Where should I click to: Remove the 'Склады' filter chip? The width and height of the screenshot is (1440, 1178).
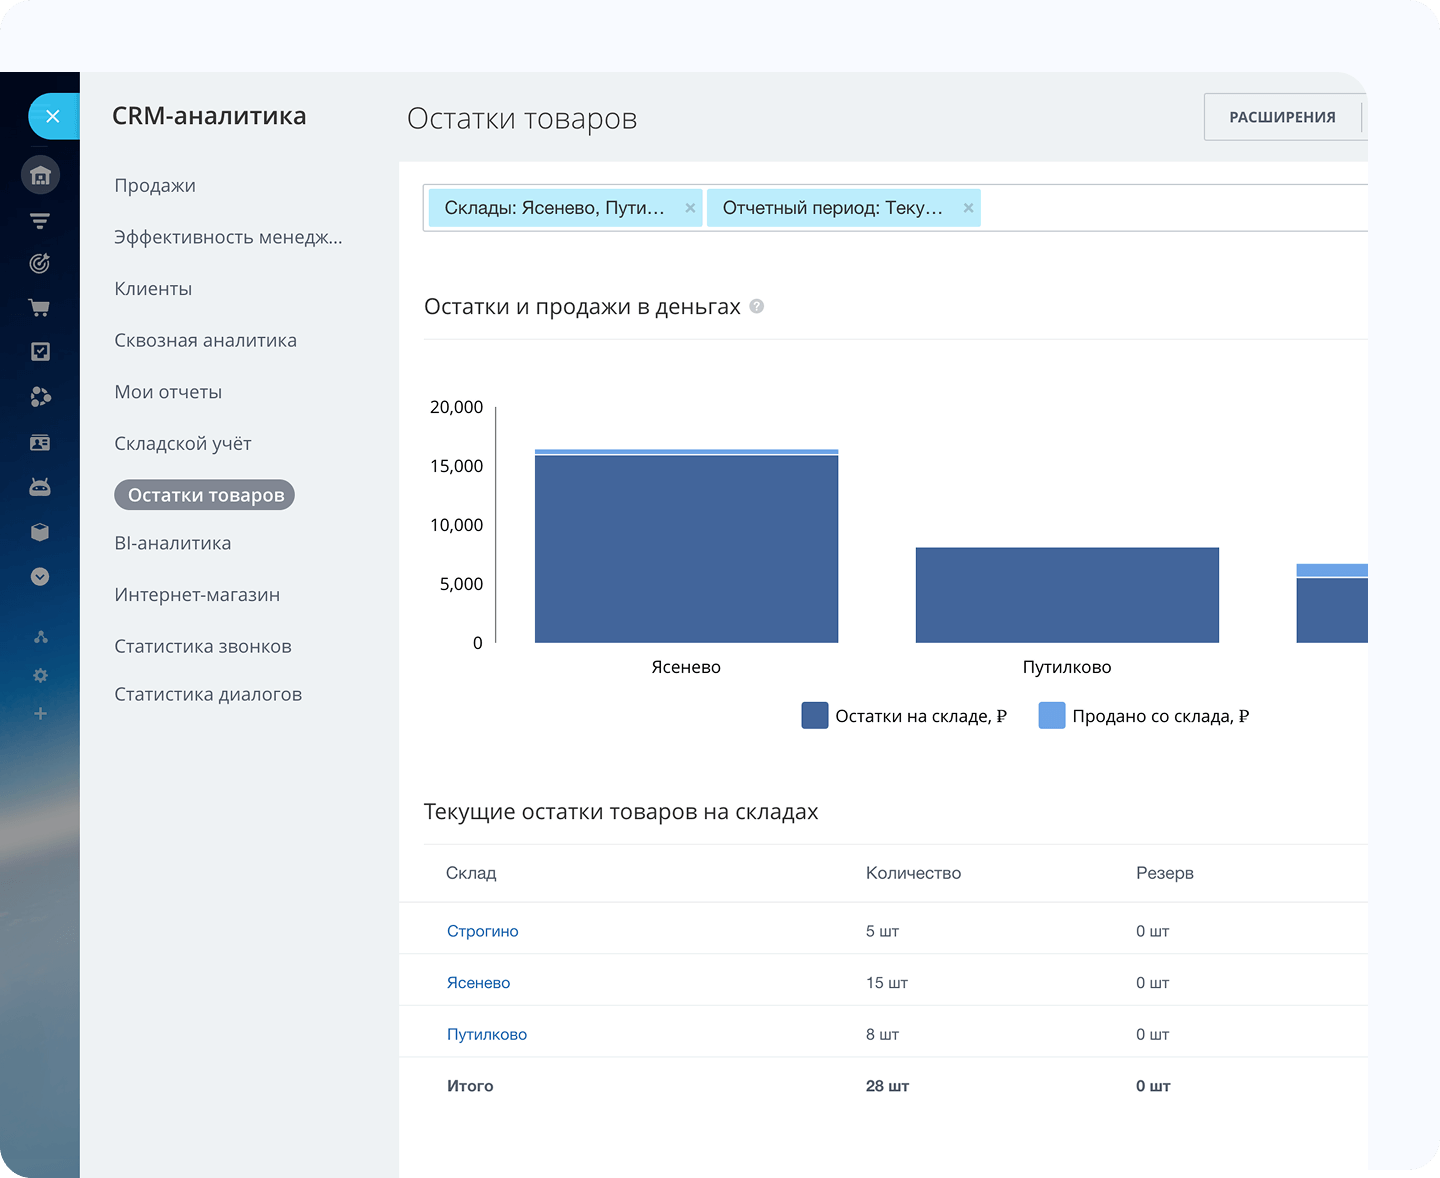[x=690, y=208]
